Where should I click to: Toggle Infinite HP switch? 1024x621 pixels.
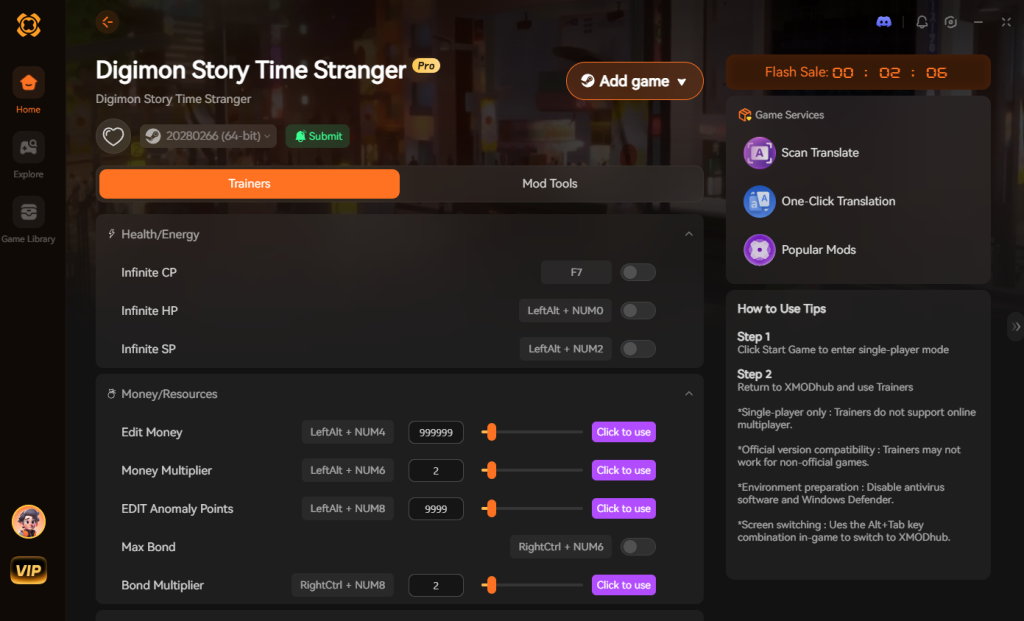pos(637,311)
